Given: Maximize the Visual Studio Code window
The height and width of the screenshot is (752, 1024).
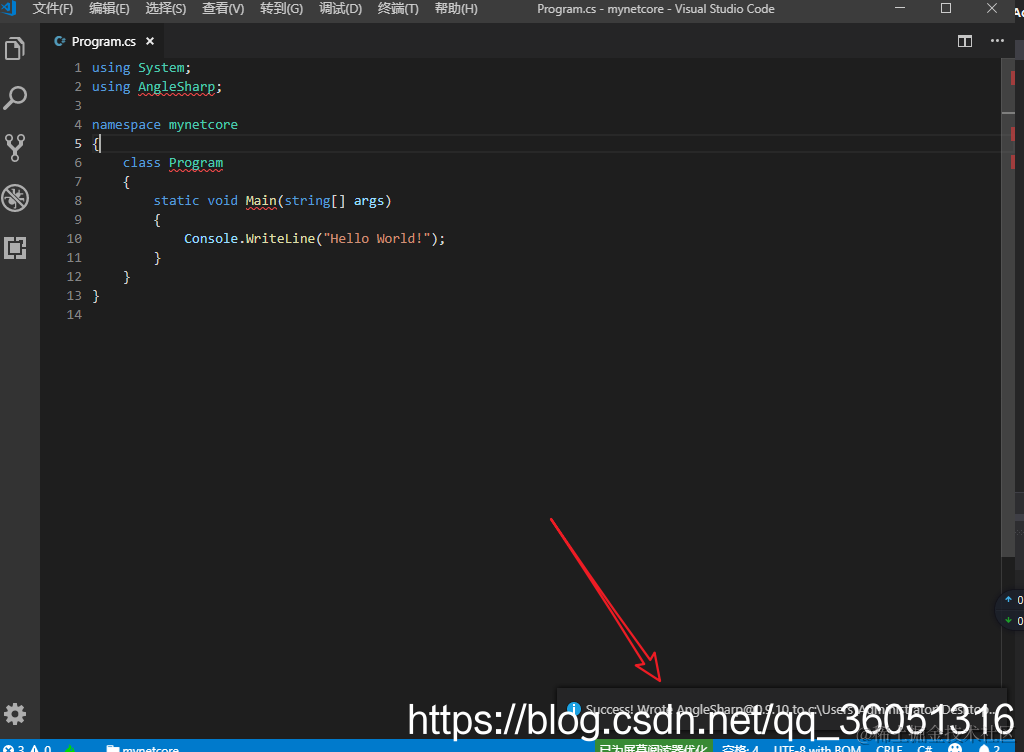Looking at the screenshot, I should [946, 8].
